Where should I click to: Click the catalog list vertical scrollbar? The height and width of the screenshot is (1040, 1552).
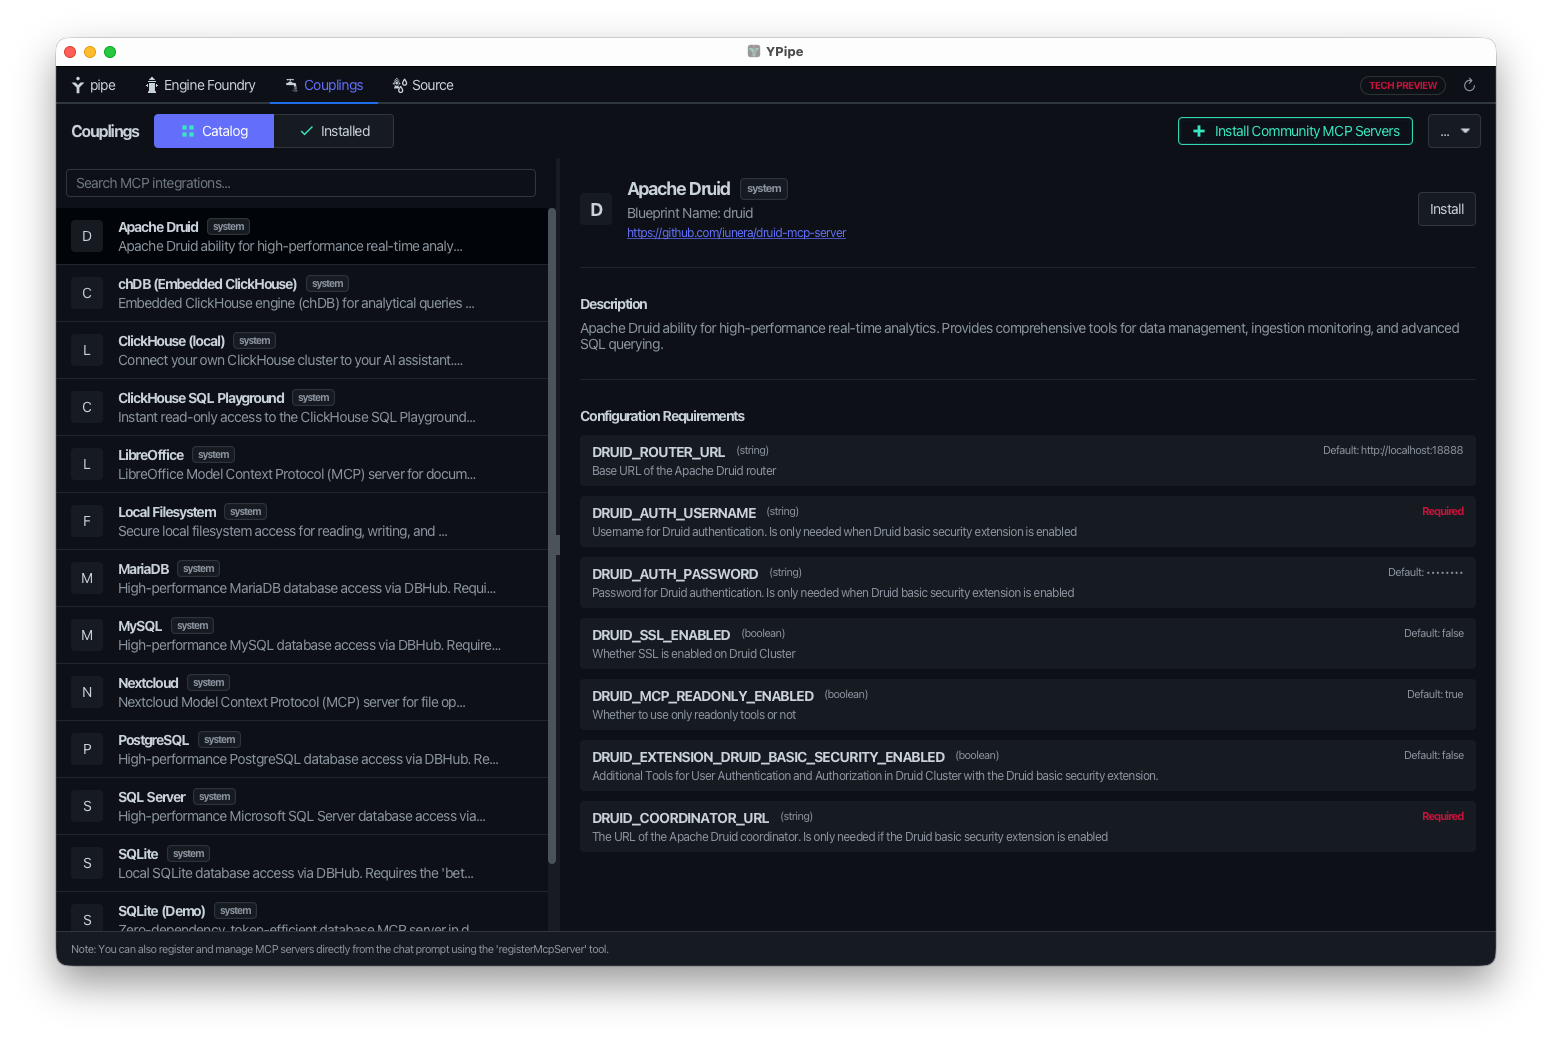[x=552, y=536]
